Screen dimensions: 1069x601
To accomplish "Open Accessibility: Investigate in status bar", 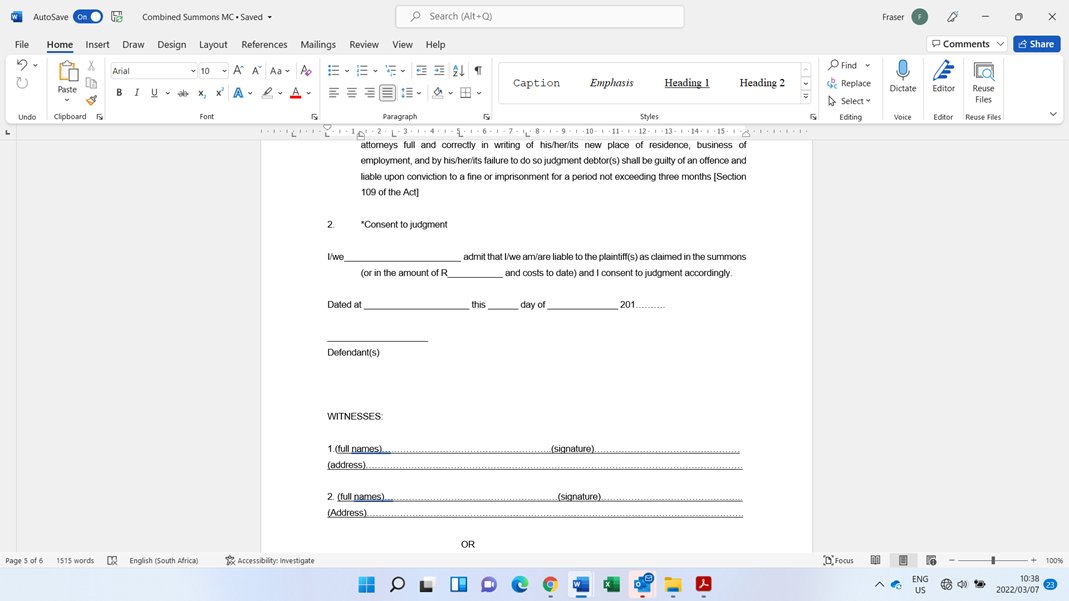I will click(x=270, y=561).
